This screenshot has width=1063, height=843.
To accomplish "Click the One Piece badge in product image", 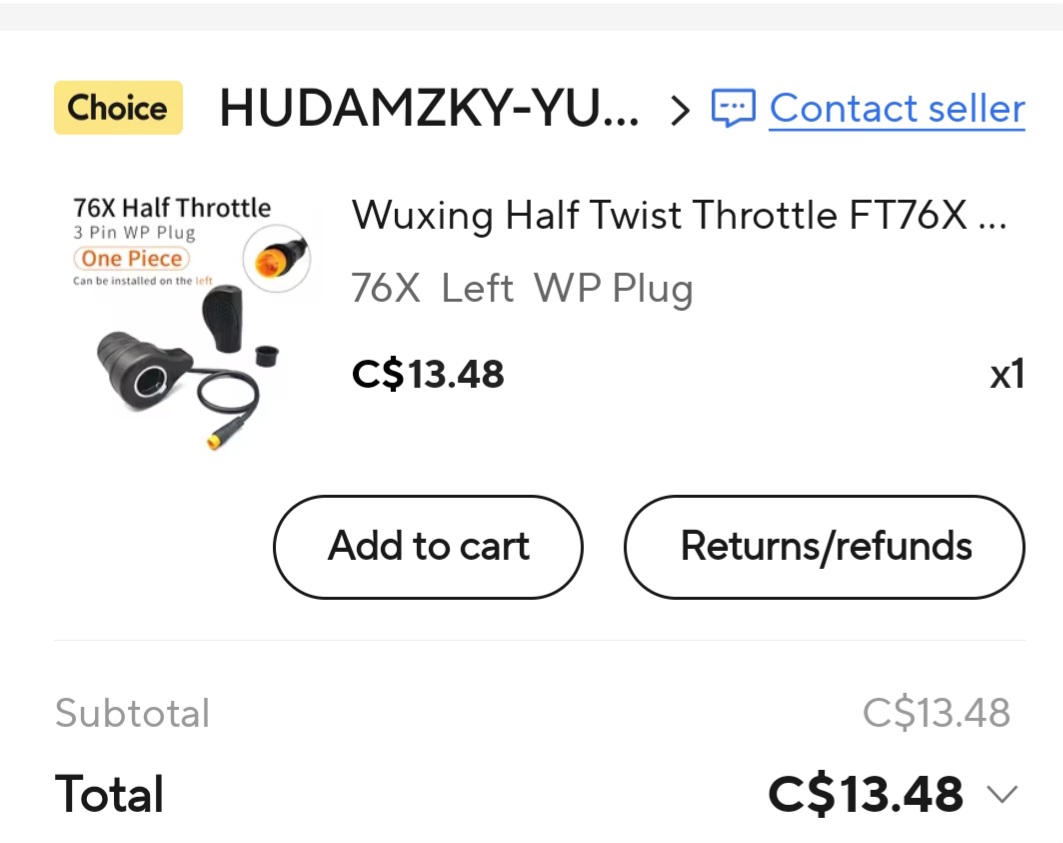I will [132, 258].
